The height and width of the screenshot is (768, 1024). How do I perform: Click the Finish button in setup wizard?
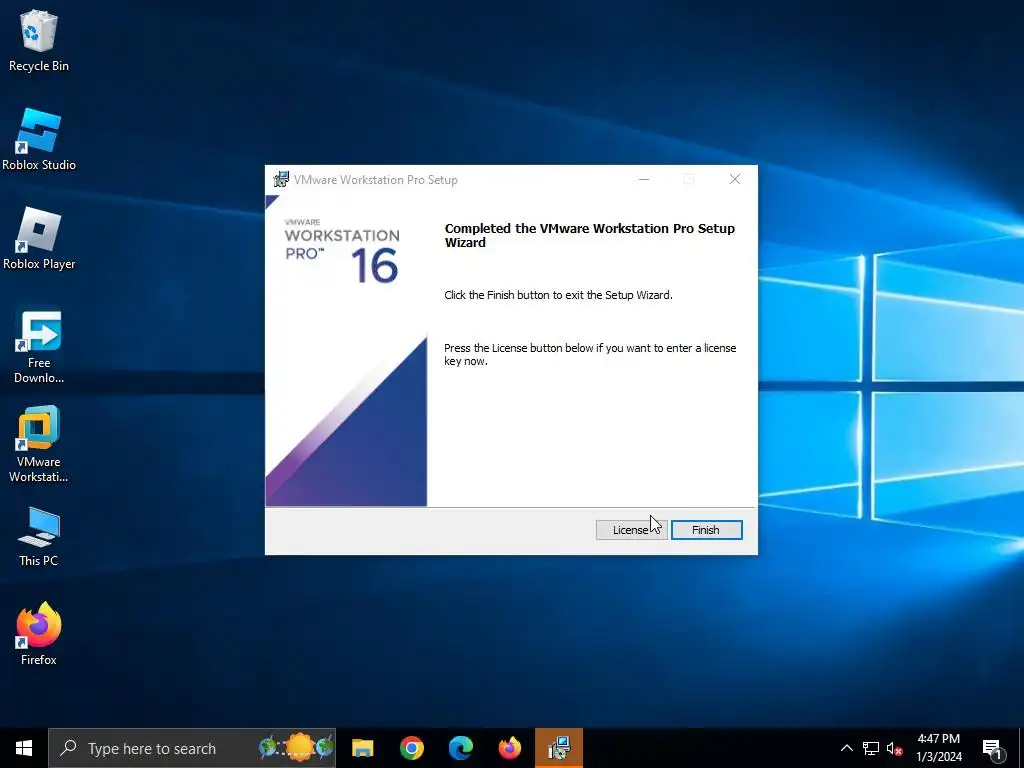point(707,530)
